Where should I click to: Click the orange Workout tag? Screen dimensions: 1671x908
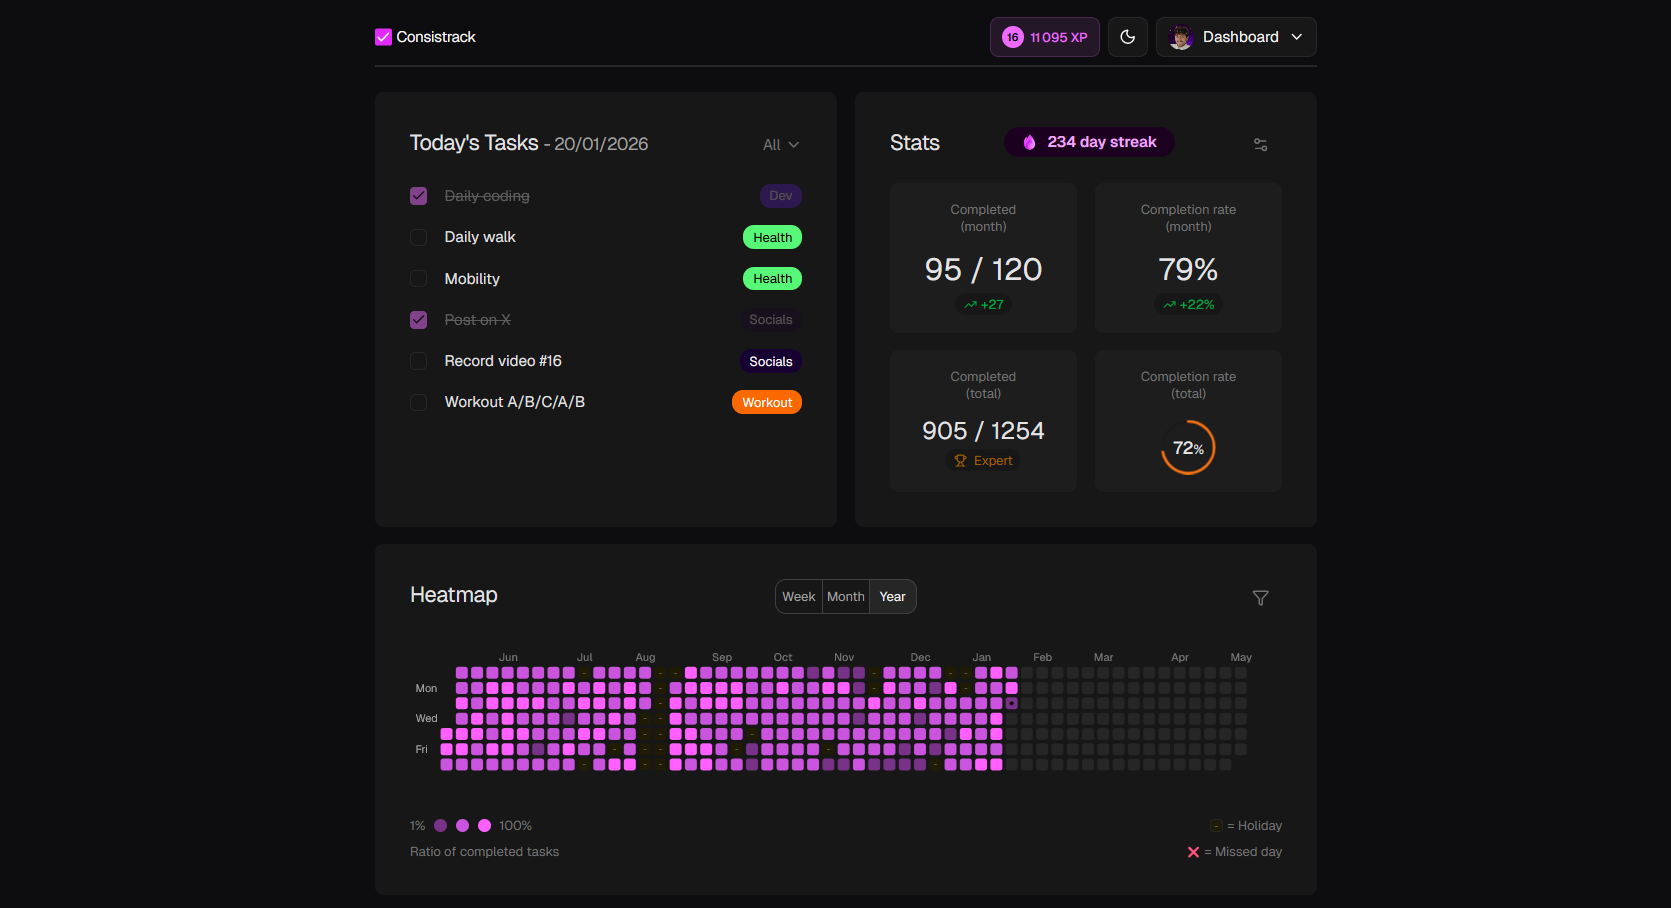point(767,403)
